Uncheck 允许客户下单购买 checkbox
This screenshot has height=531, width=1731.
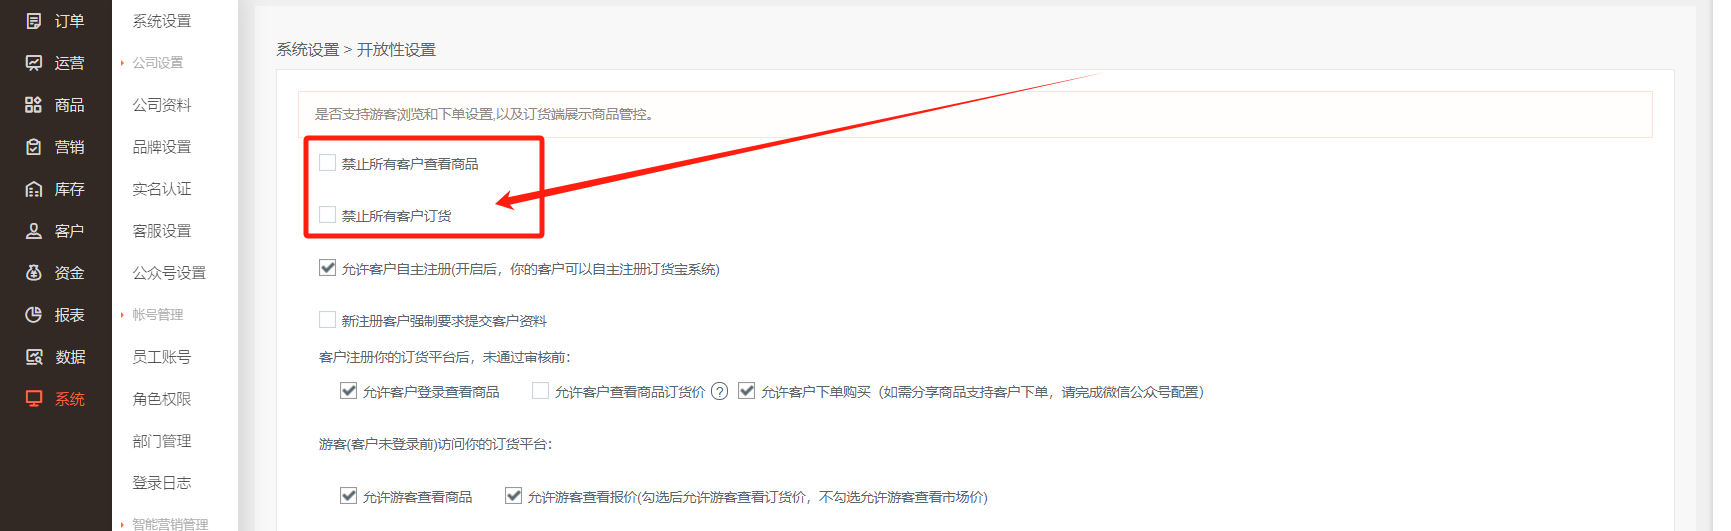pos(746,390)
